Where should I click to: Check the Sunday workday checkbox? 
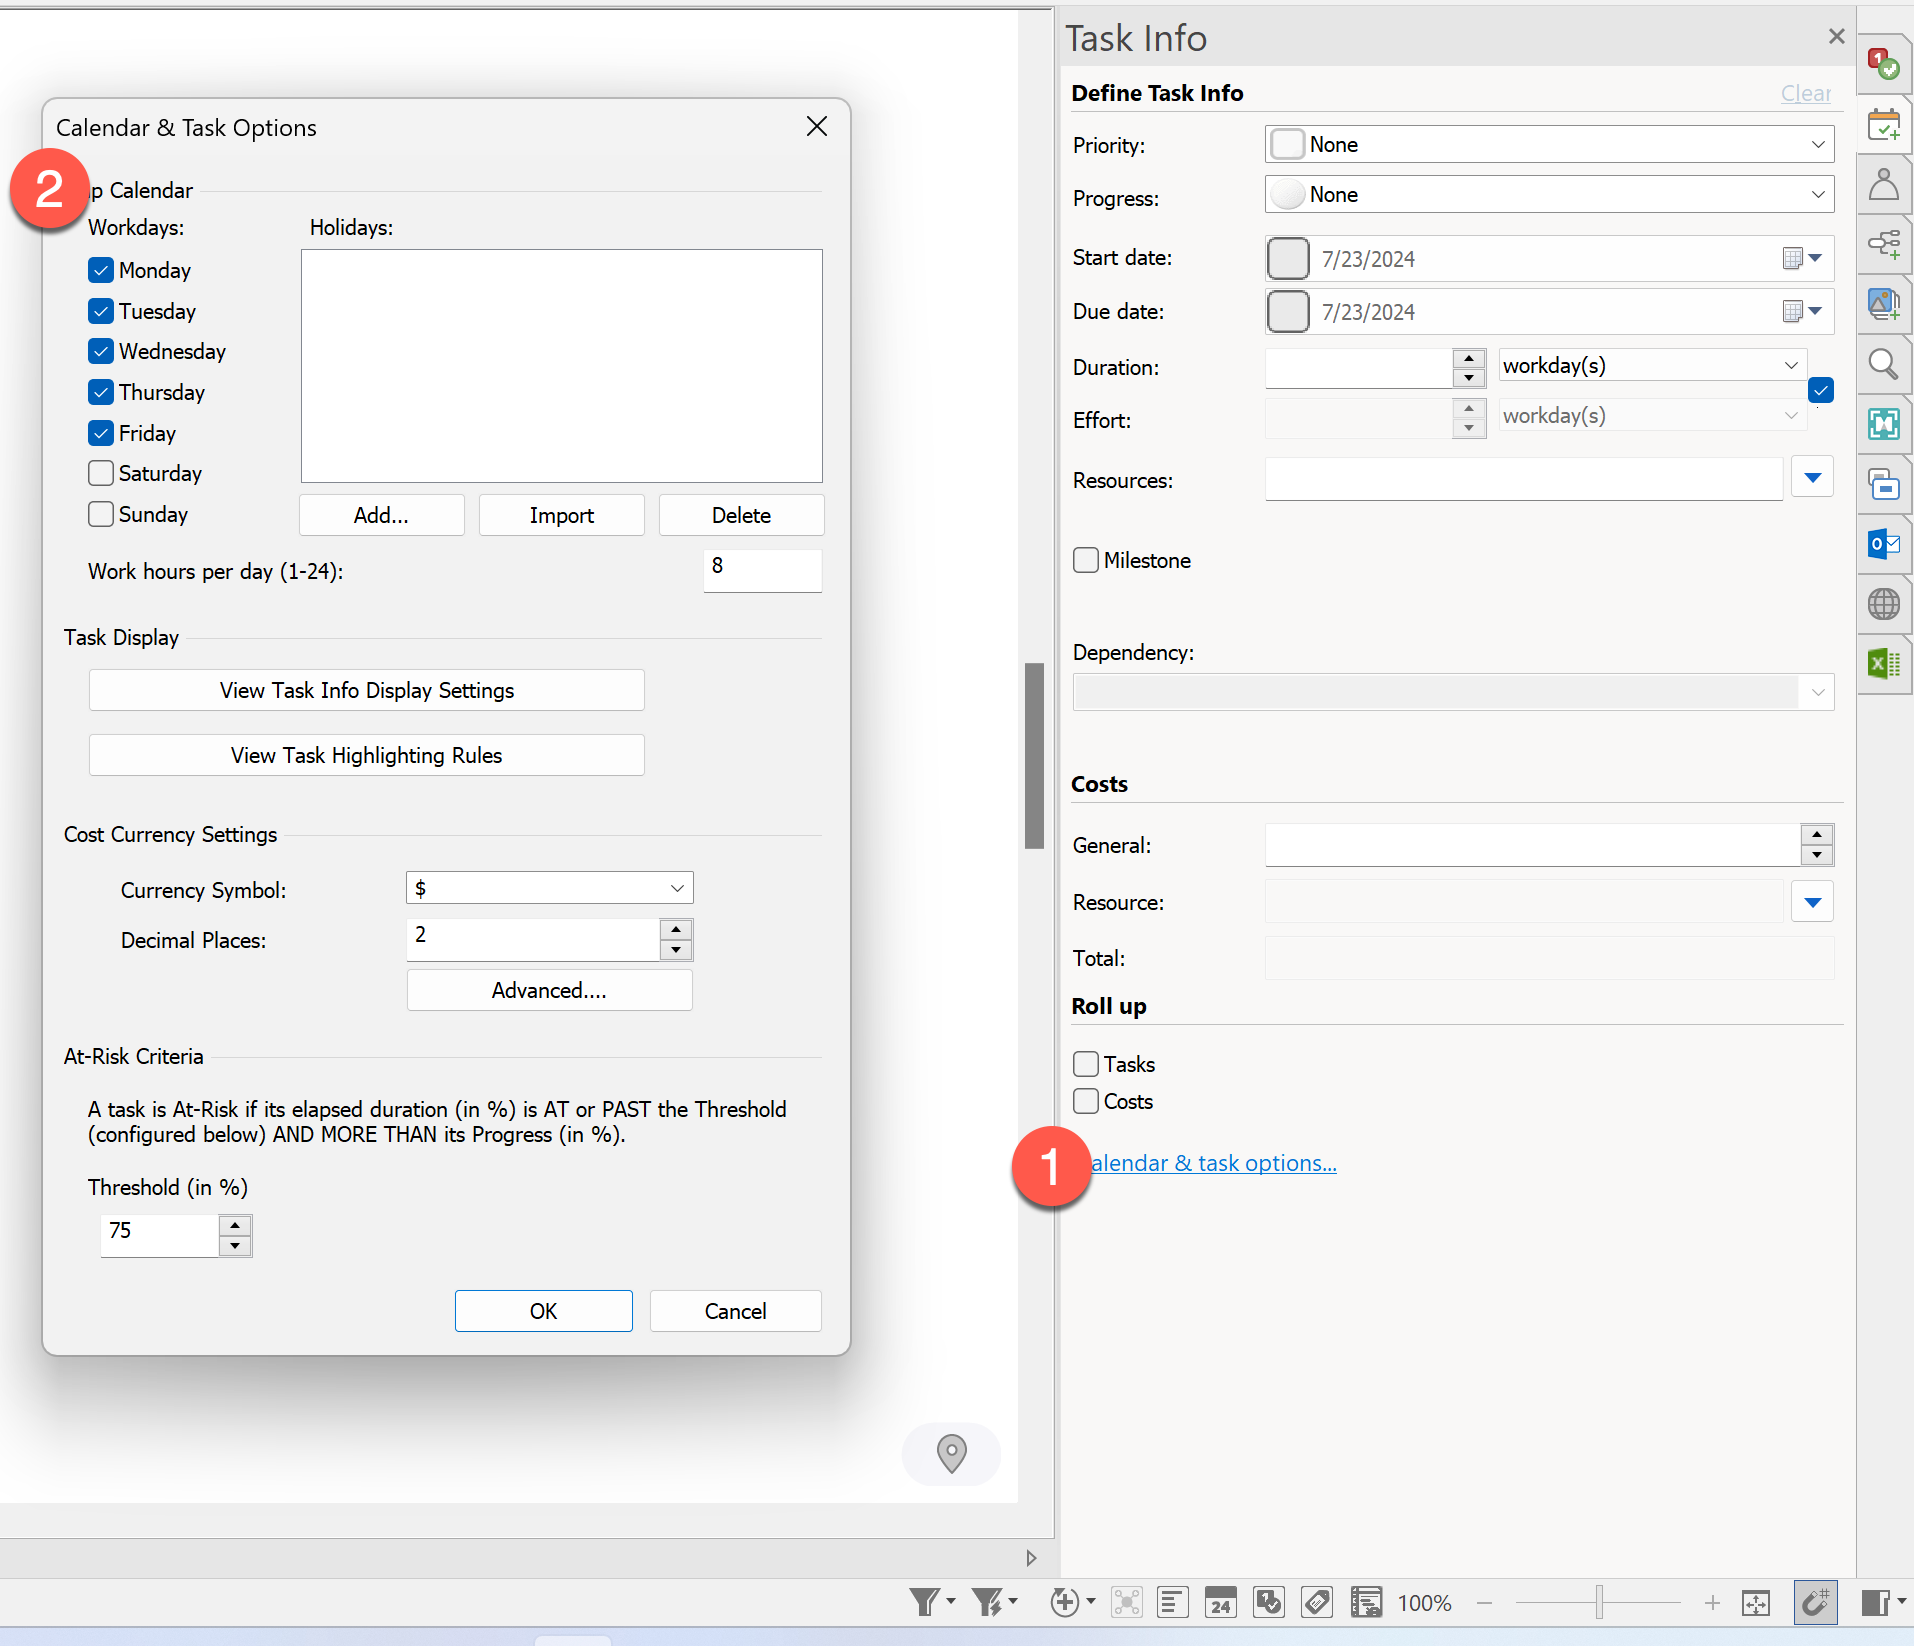tap(101, 514)
